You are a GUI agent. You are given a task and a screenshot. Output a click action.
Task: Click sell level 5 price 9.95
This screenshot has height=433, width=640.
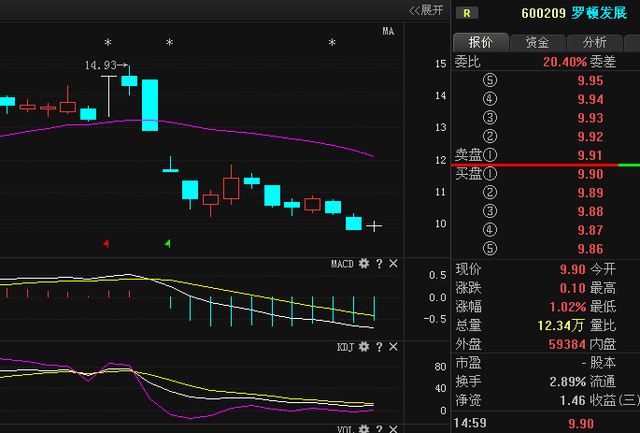590,81
